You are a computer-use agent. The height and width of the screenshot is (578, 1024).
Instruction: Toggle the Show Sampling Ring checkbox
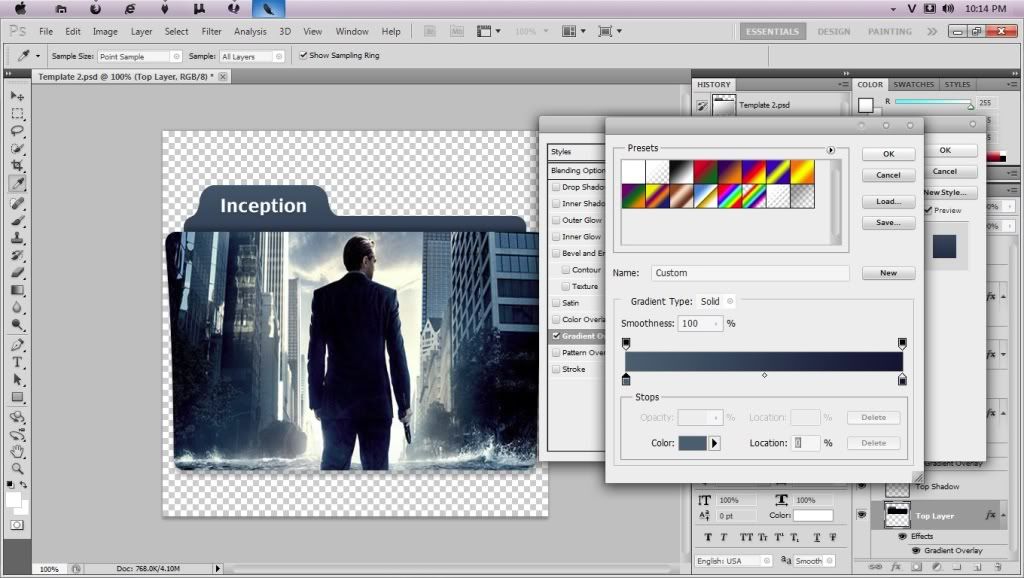303,56
